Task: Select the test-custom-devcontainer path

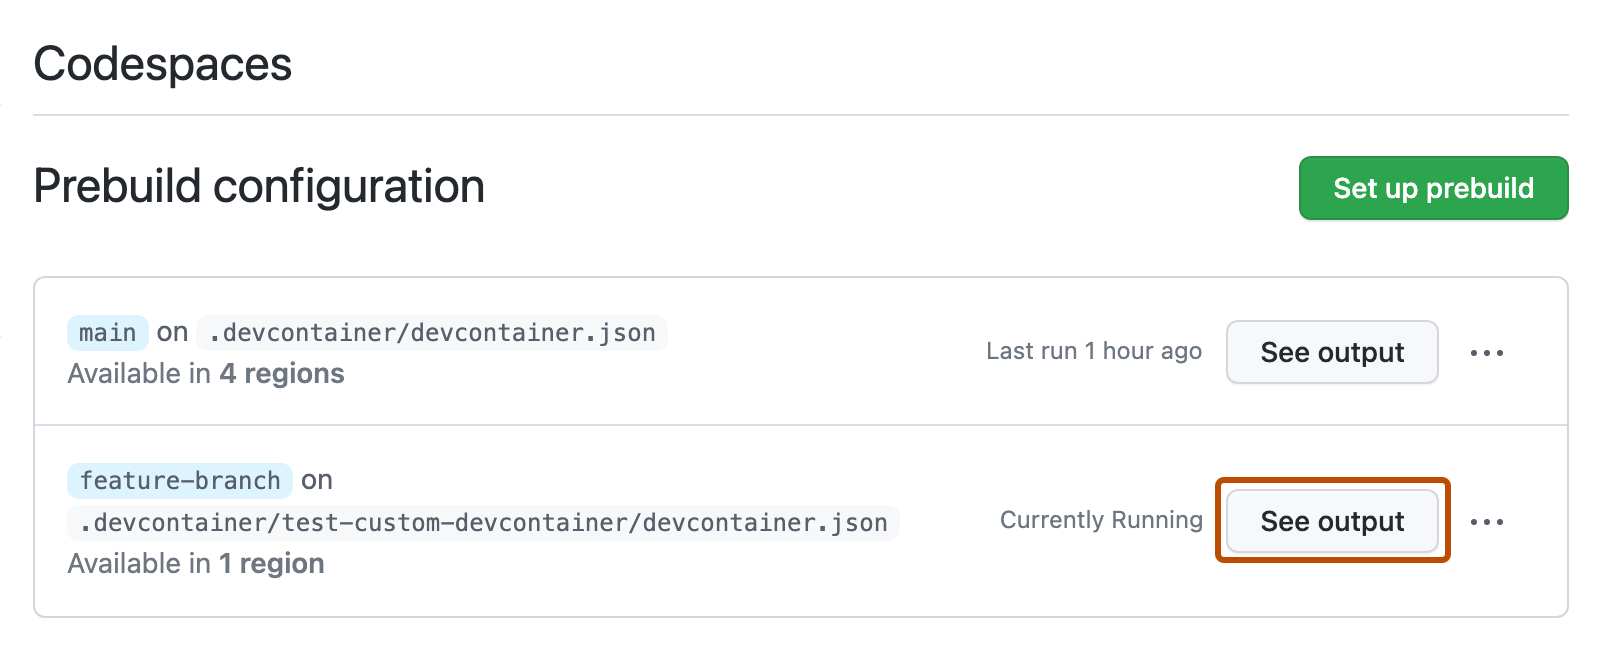Action: [483, 522]
